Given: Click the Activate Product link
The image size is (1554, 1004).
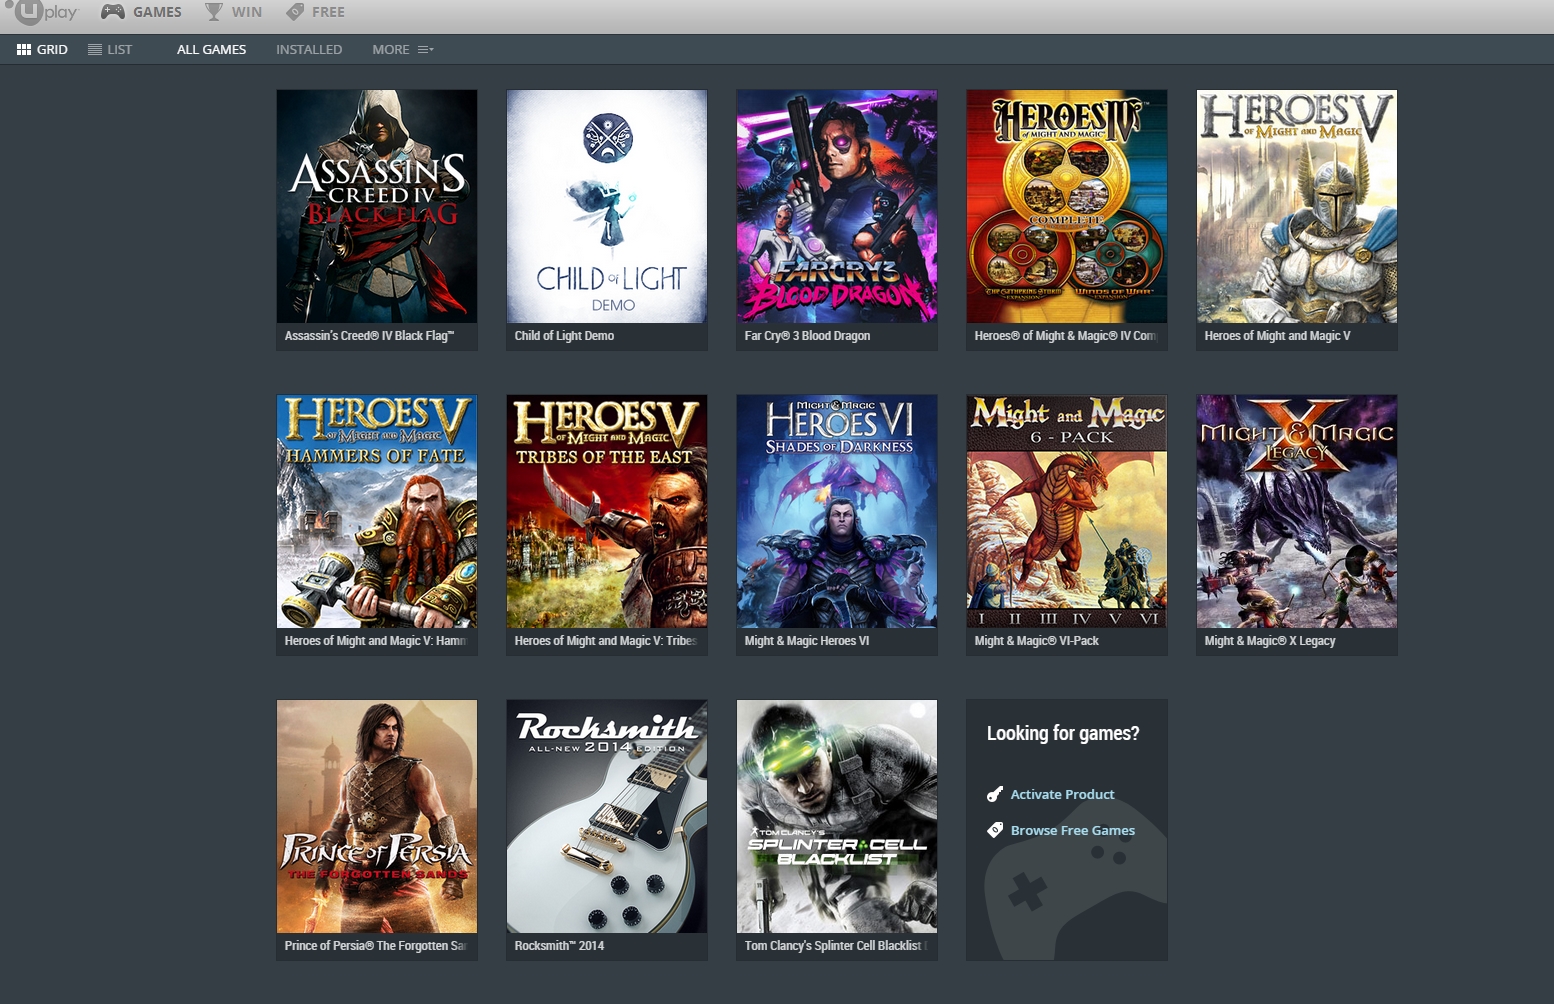Looking at the screenshot, I should [x=1062, y=794].
